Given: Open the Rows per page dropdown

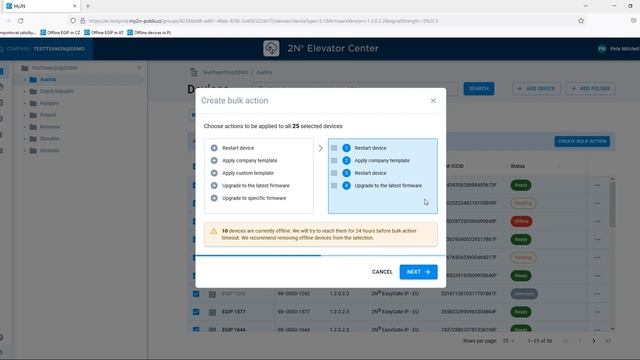Looking at the screenshot, I should point(508,341).
